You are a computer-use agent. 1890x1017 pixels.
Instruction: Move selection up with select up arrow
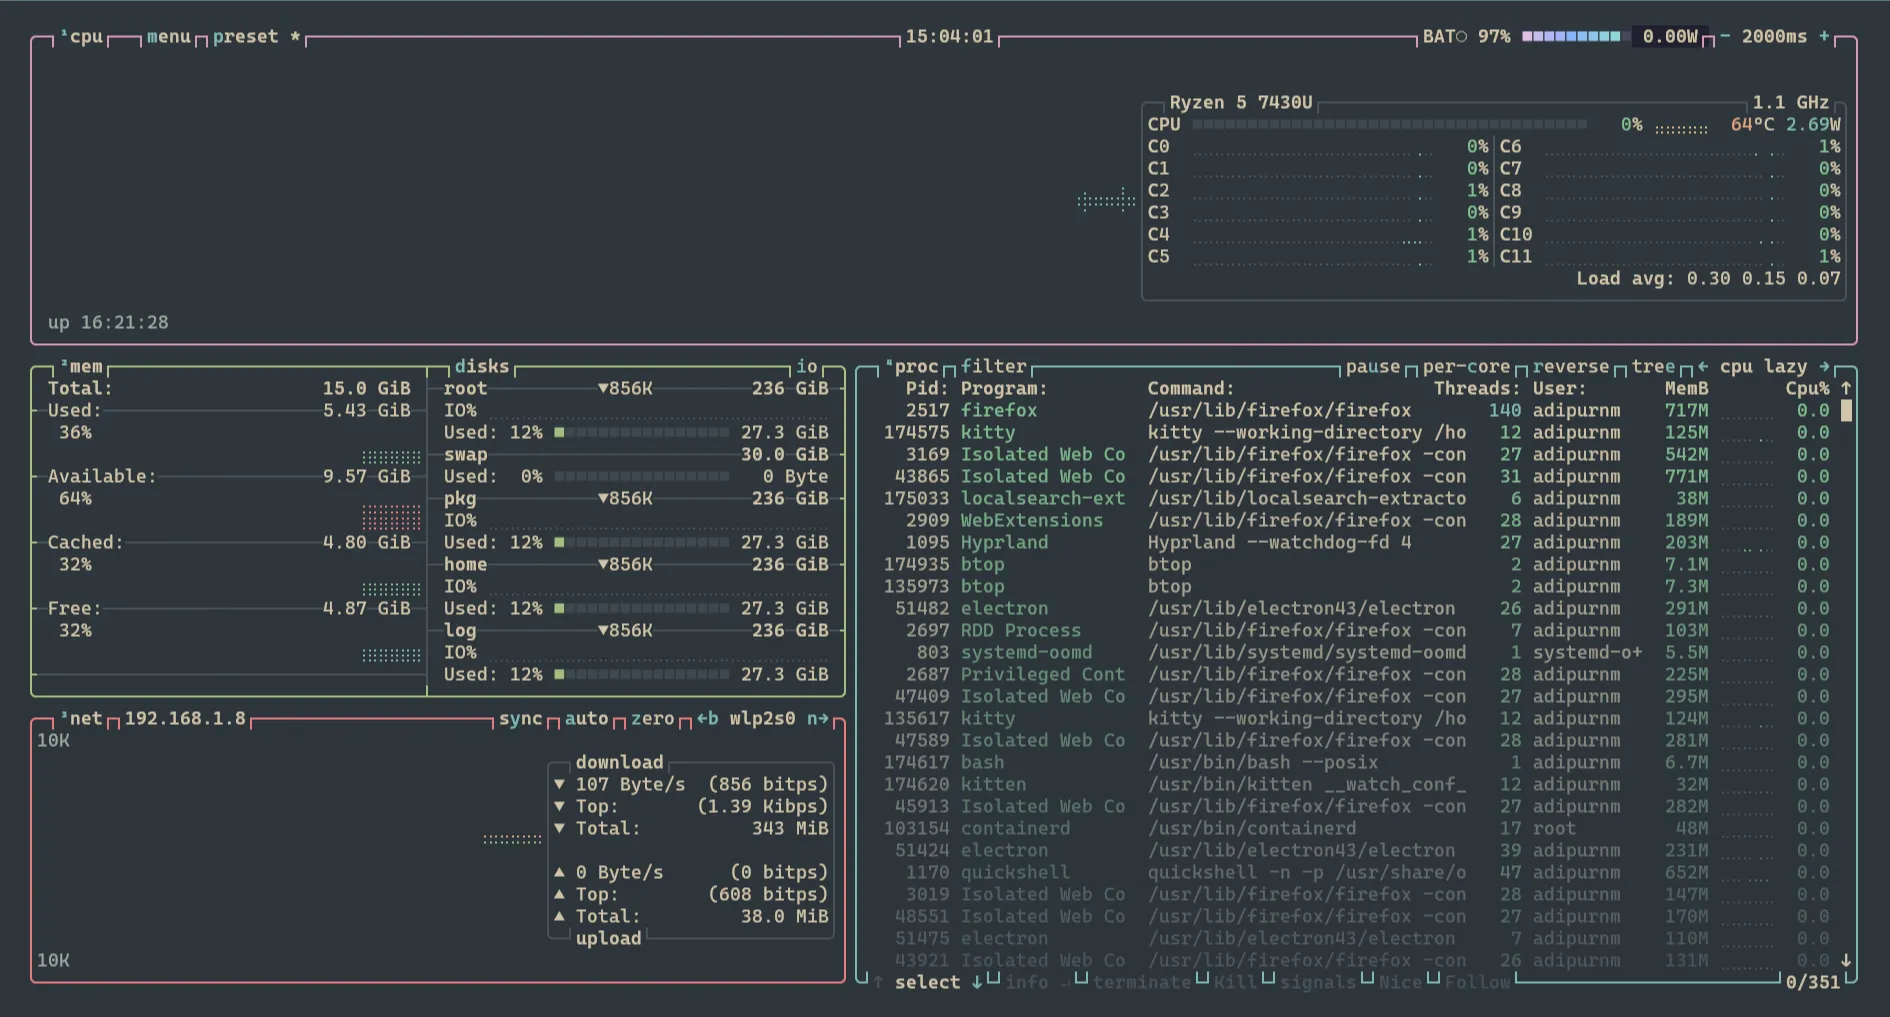[x=878, y=983]
